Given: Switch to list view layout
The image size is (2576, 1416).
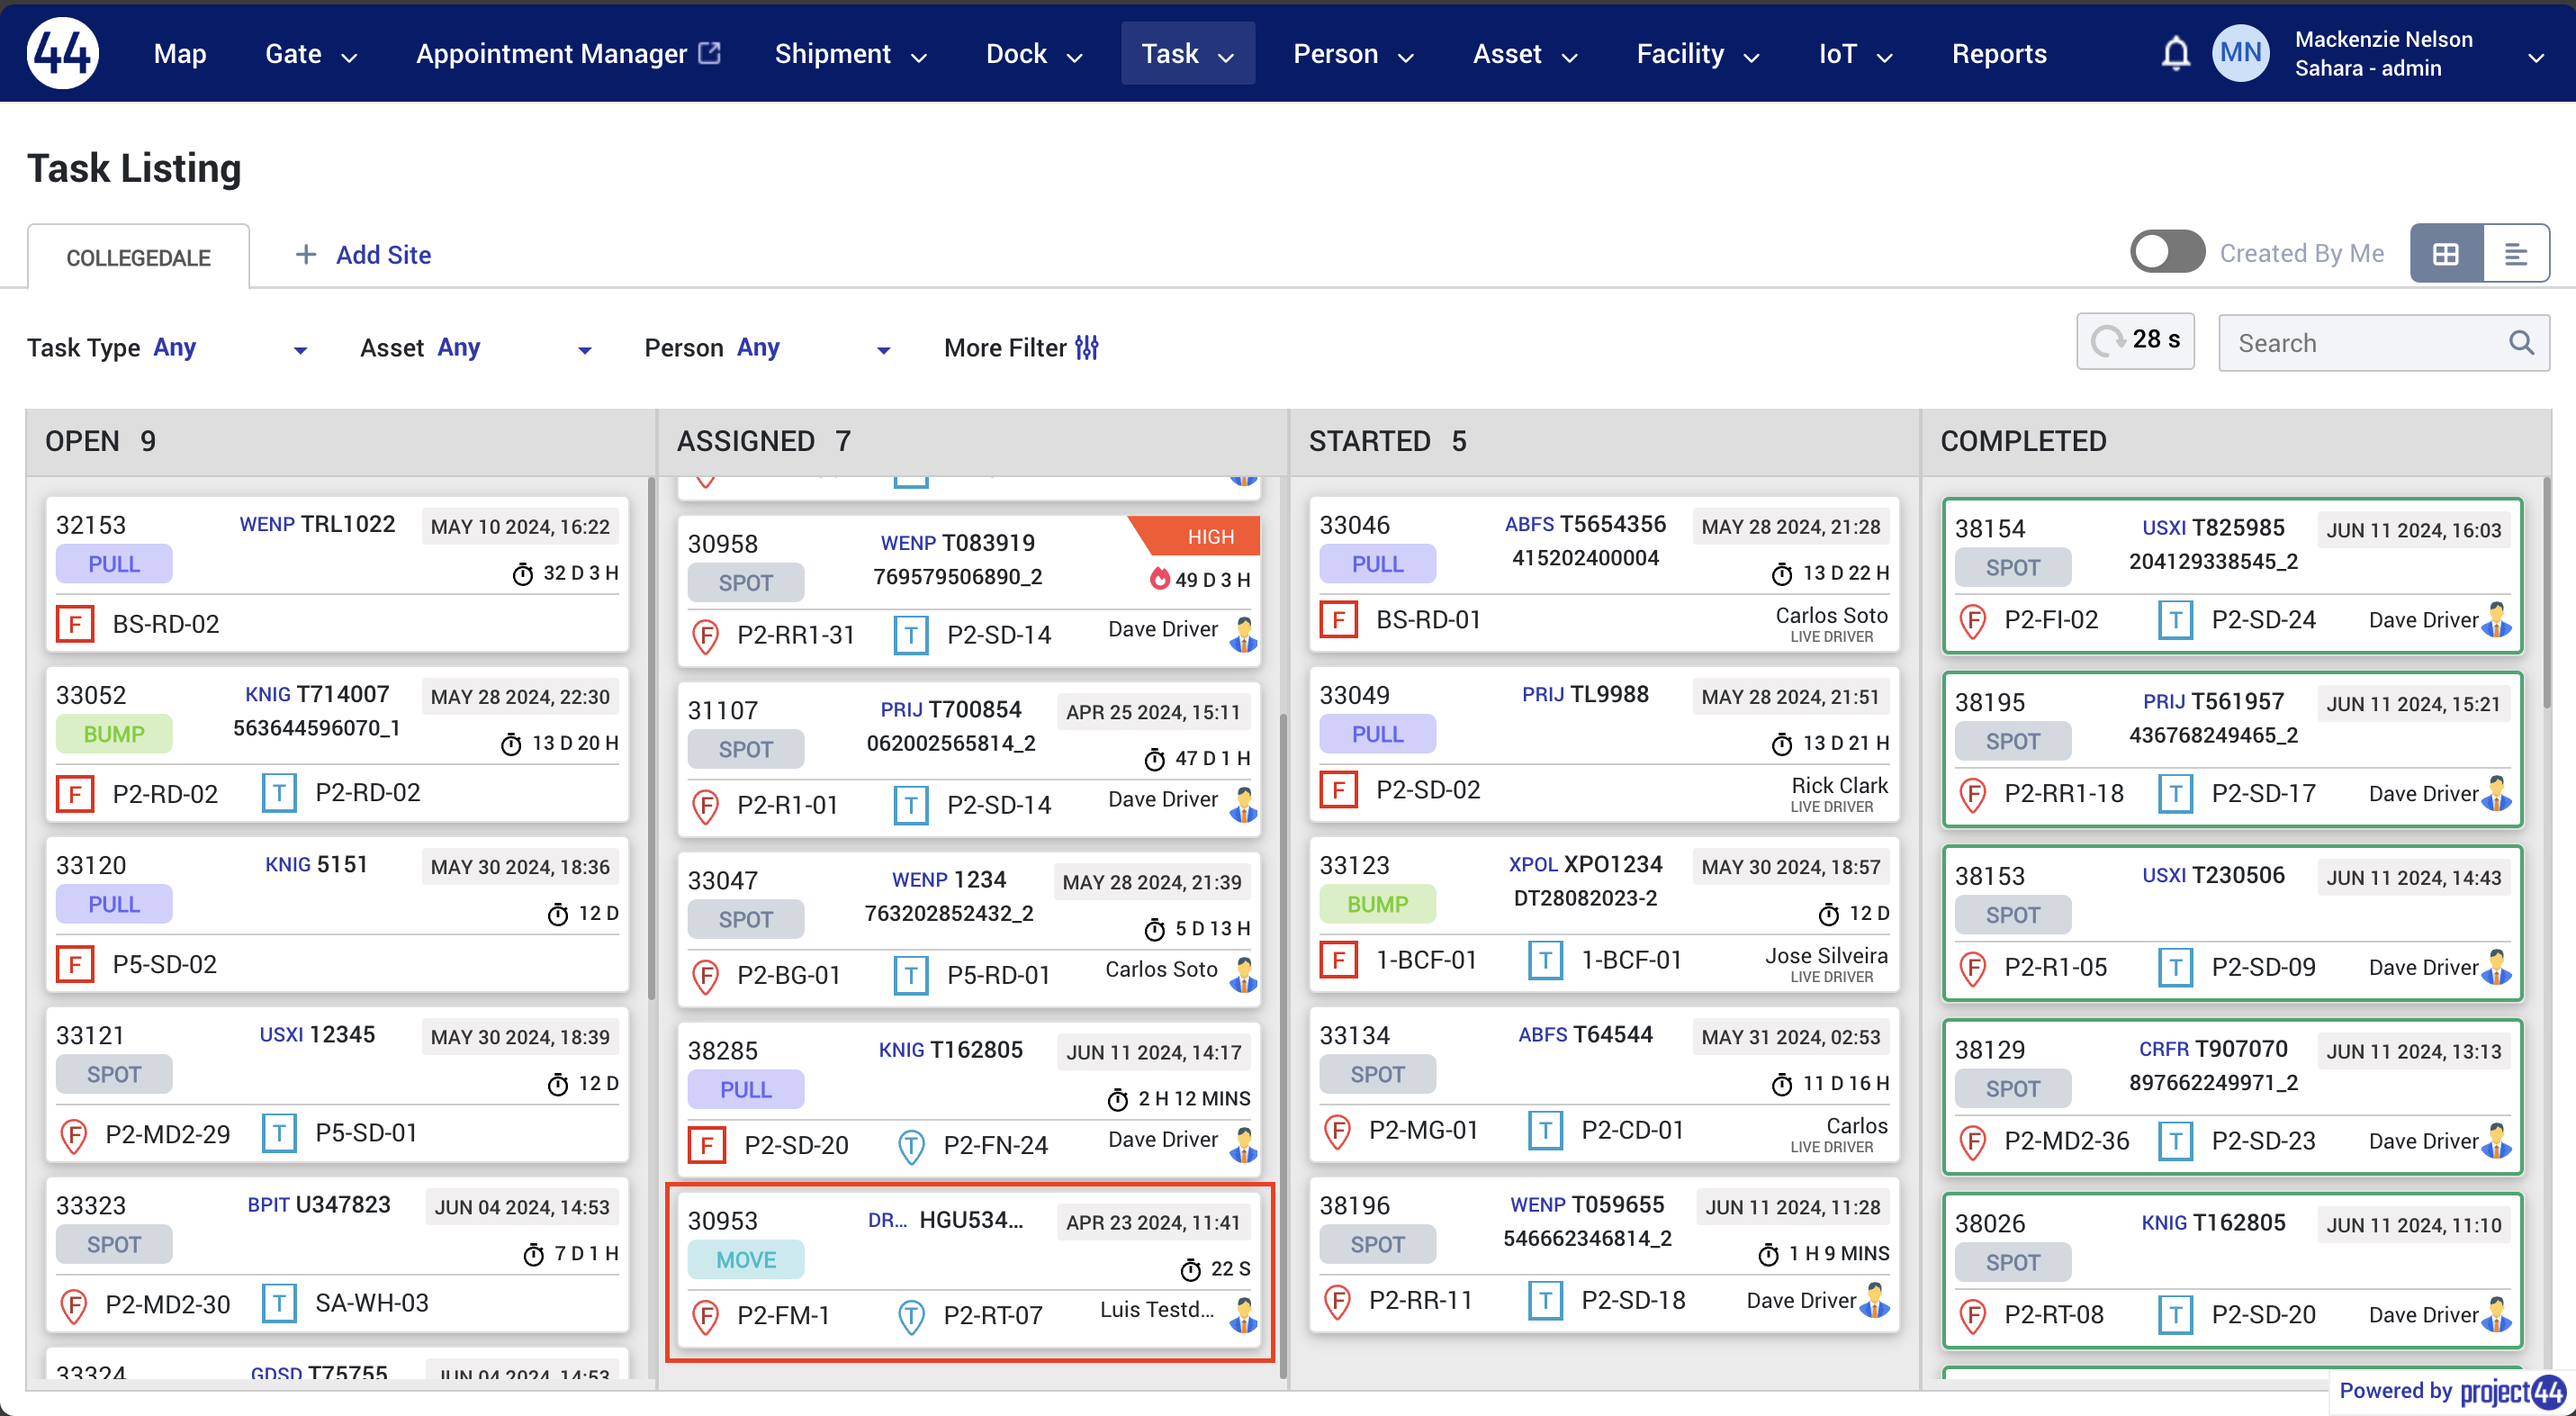Looking at the screenshot, I should [2515, 254].
